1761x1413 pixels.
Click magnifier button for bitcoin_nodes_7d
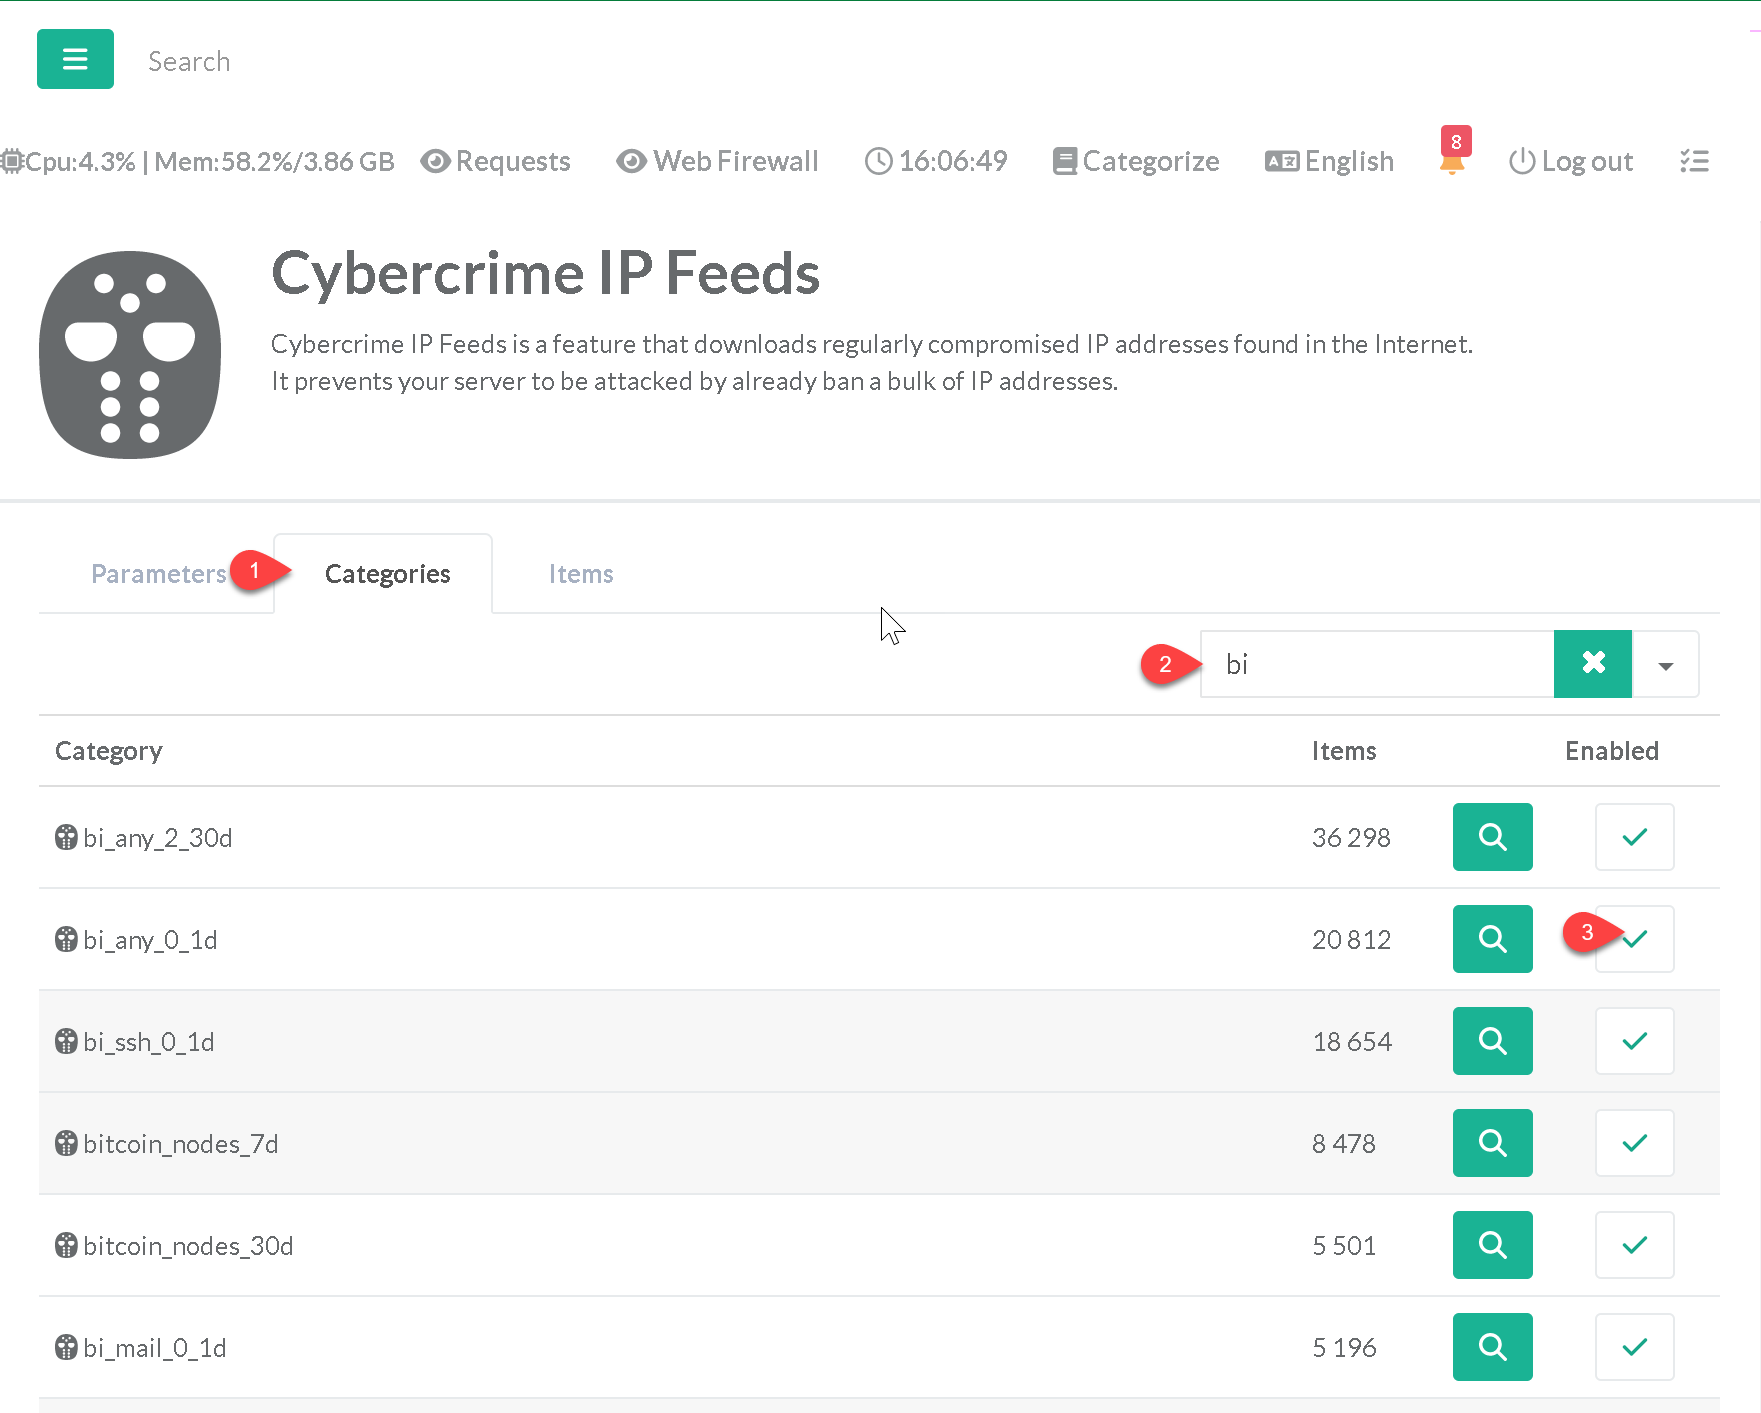click(1492, 1143)
